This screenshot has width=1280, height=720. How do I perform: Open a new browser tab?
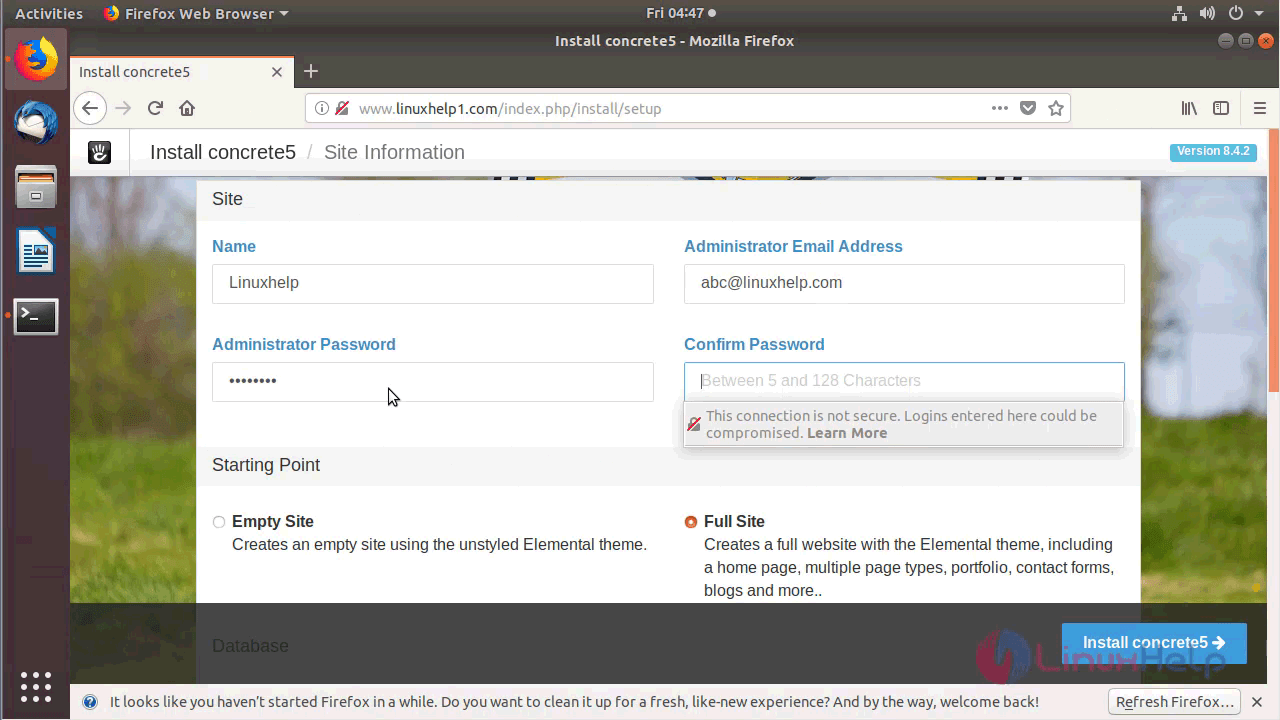click(311, 71)
